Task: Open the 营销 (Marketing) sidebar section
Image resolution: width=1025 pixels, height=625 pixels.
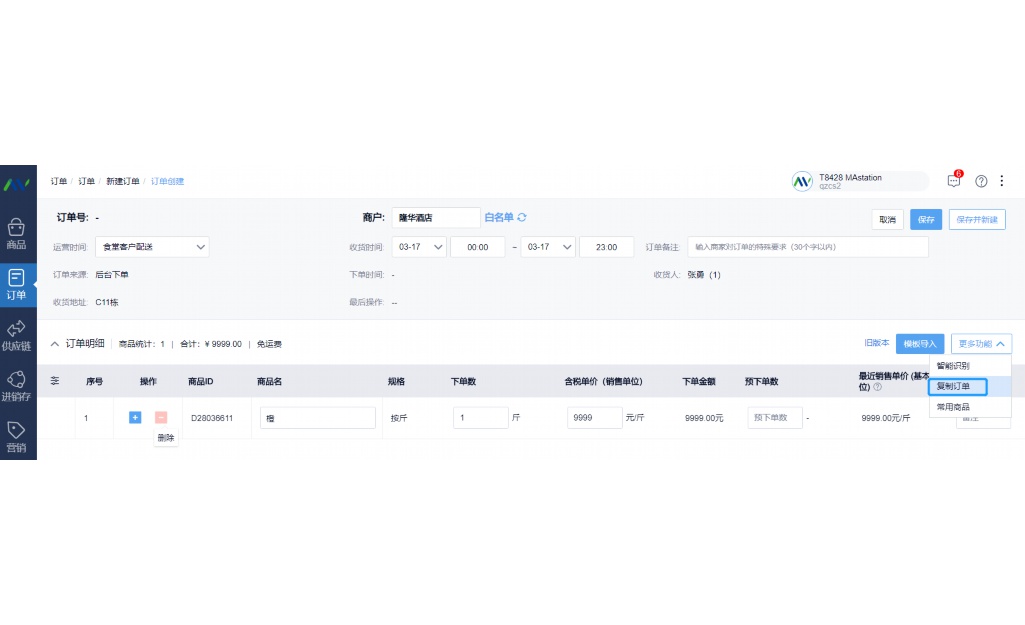Action: [x=17, y=437]
